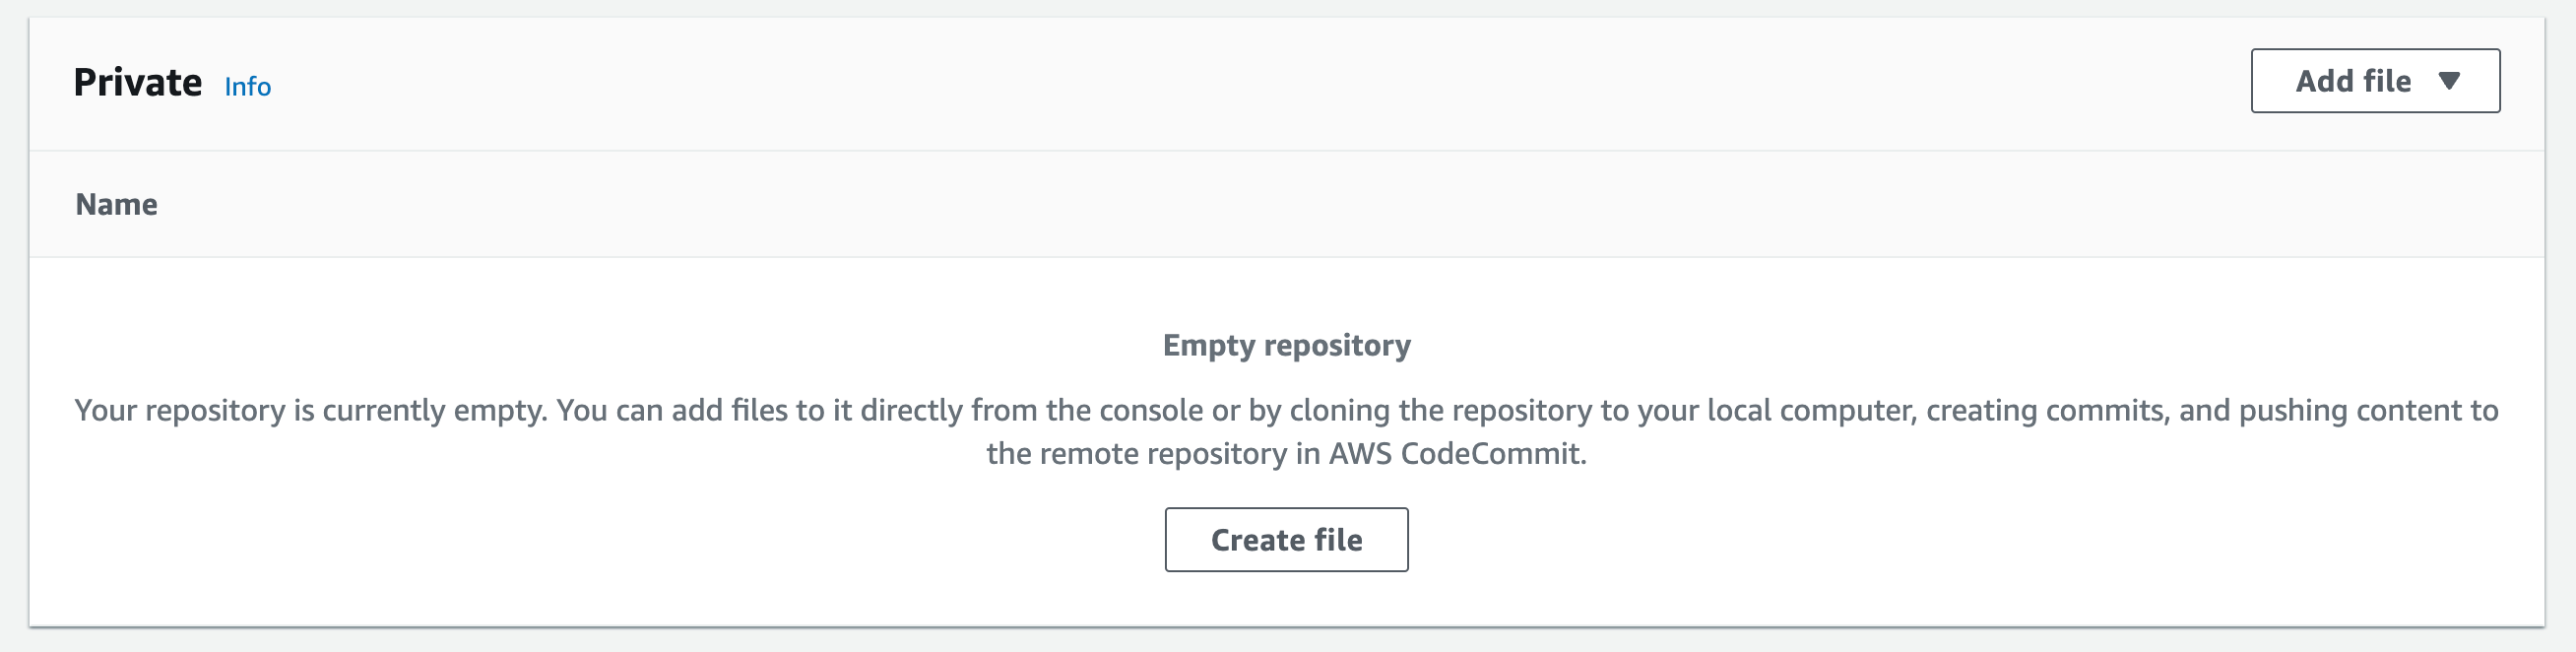The height and width of the screenshot is (652, 2576).
Task: Click the Private repository title
Action: click(138, 82)
